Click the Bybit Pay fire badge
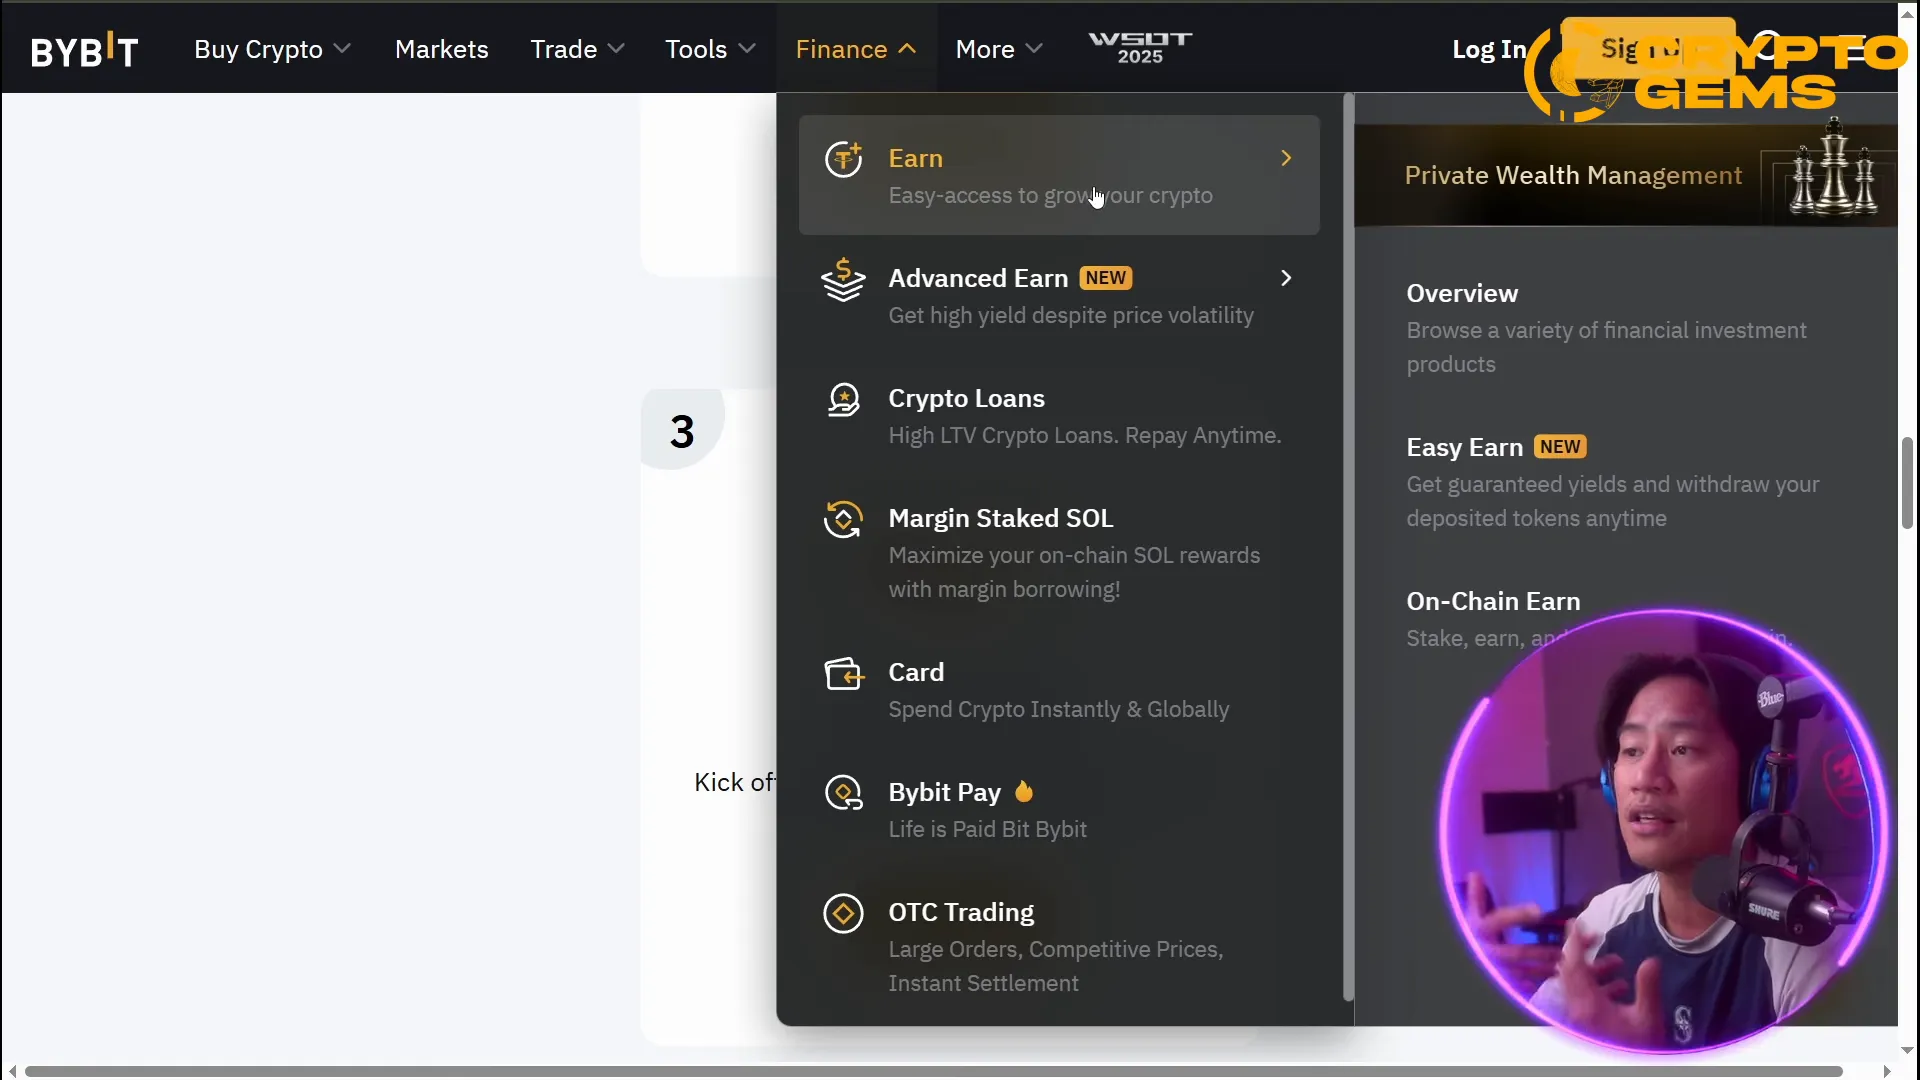 1023,791
